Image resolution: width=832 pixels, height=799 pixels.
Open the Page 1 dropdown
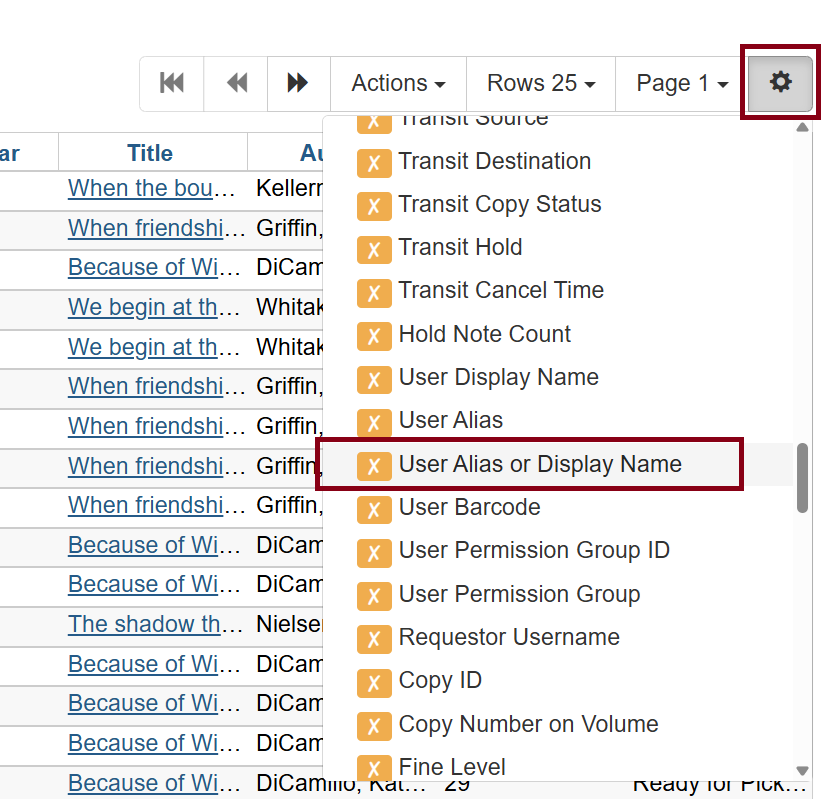point(679,83)
